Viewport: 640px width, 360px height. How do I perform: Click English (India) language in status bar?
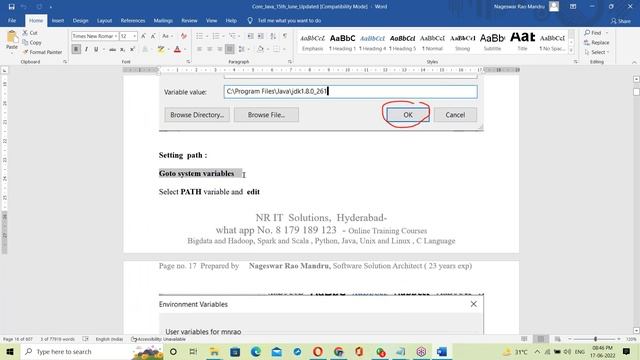109,339
